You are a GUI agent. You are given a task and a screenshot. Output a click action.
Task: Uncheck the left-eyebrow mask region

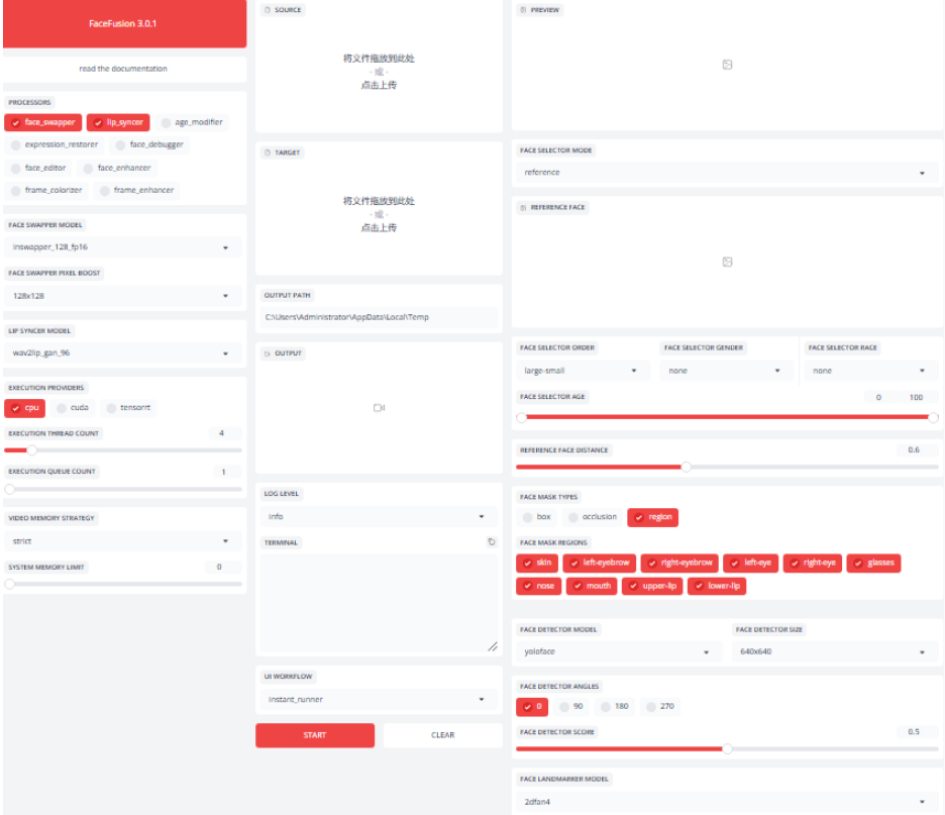click(x=599, y=563)
